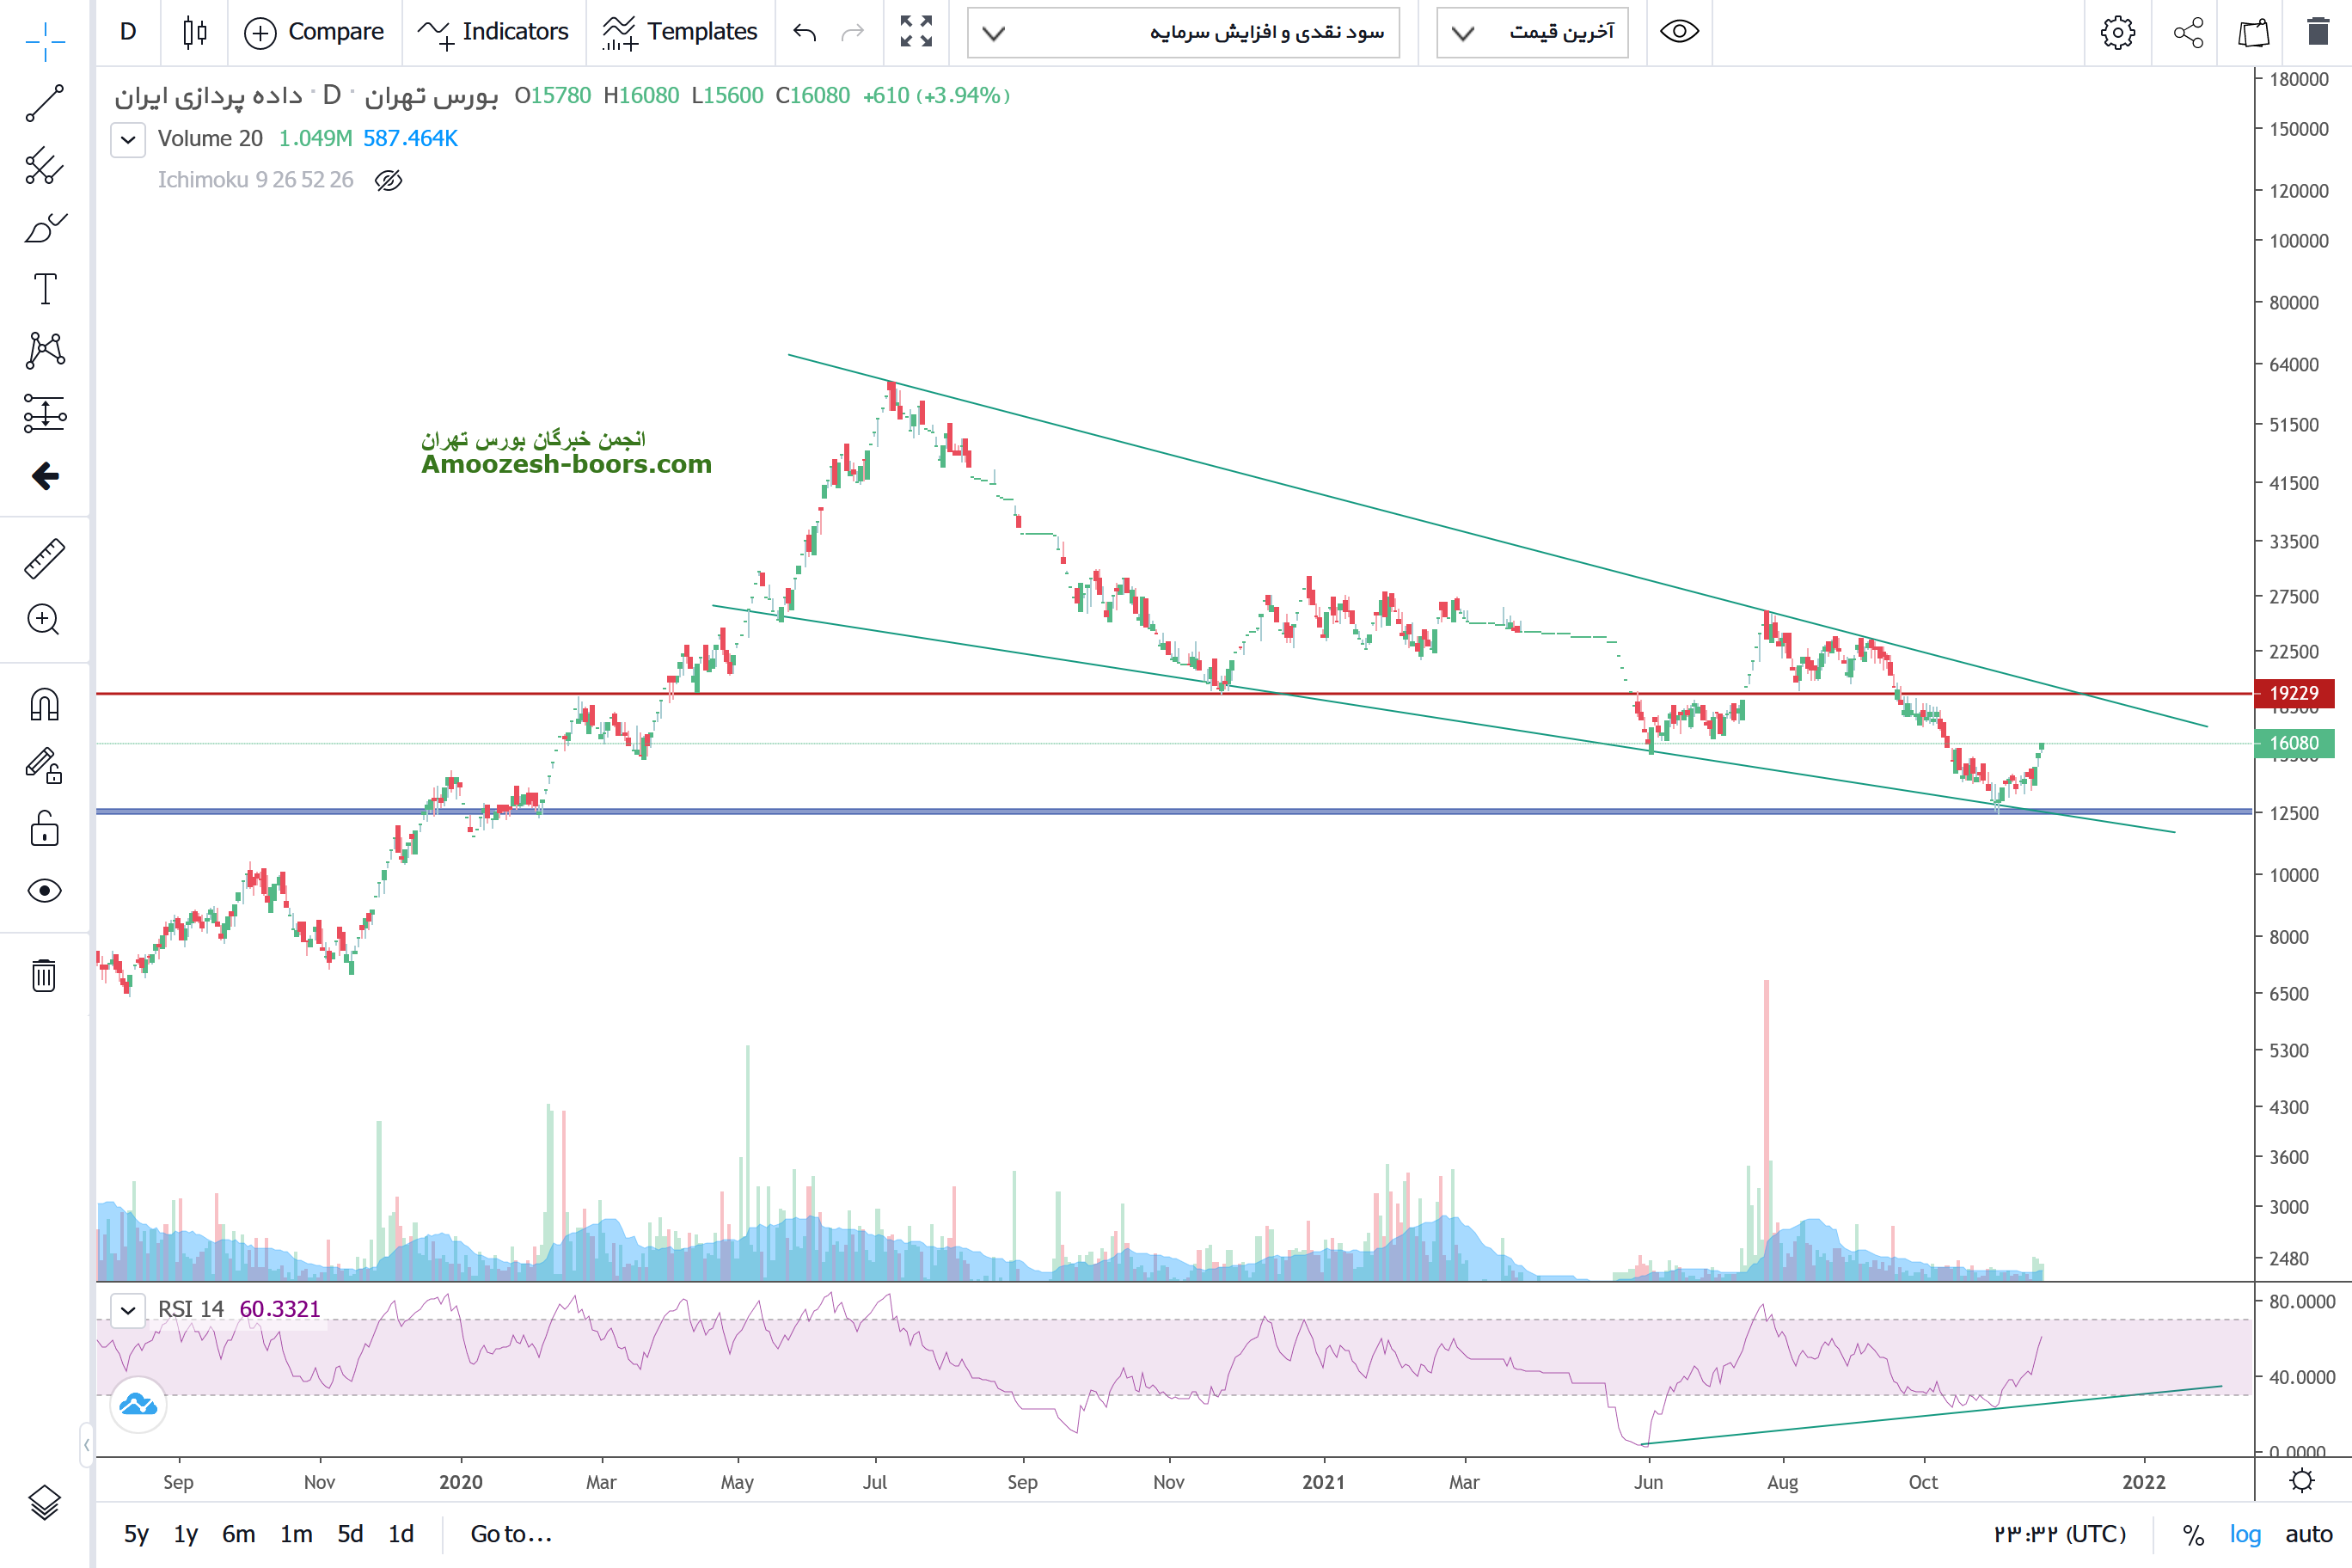Click the Compare button
This screenshot has width=2352, height=1568.
315,32
